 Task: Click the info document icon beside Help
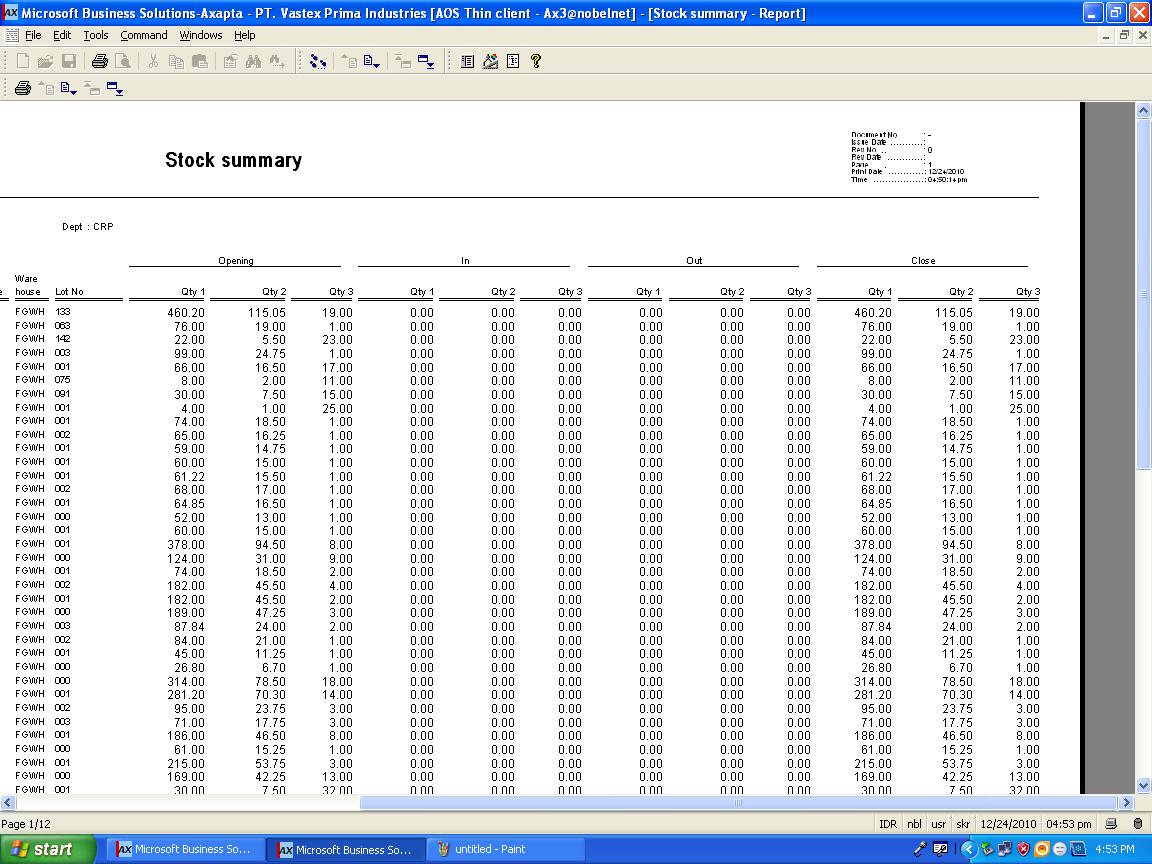pos(513,62)
